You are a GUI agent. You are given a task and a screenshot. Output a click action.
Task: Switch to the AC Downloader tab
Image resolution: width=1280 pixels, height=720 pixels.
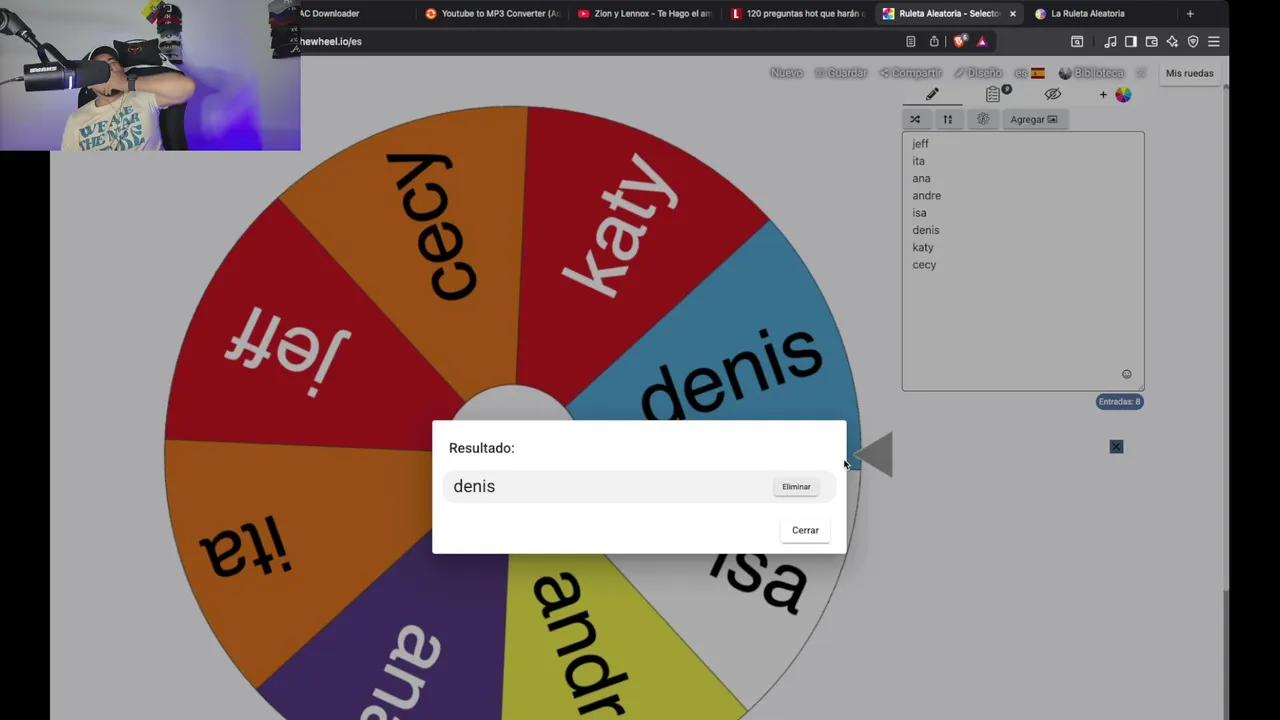click(x=329, y=14)
